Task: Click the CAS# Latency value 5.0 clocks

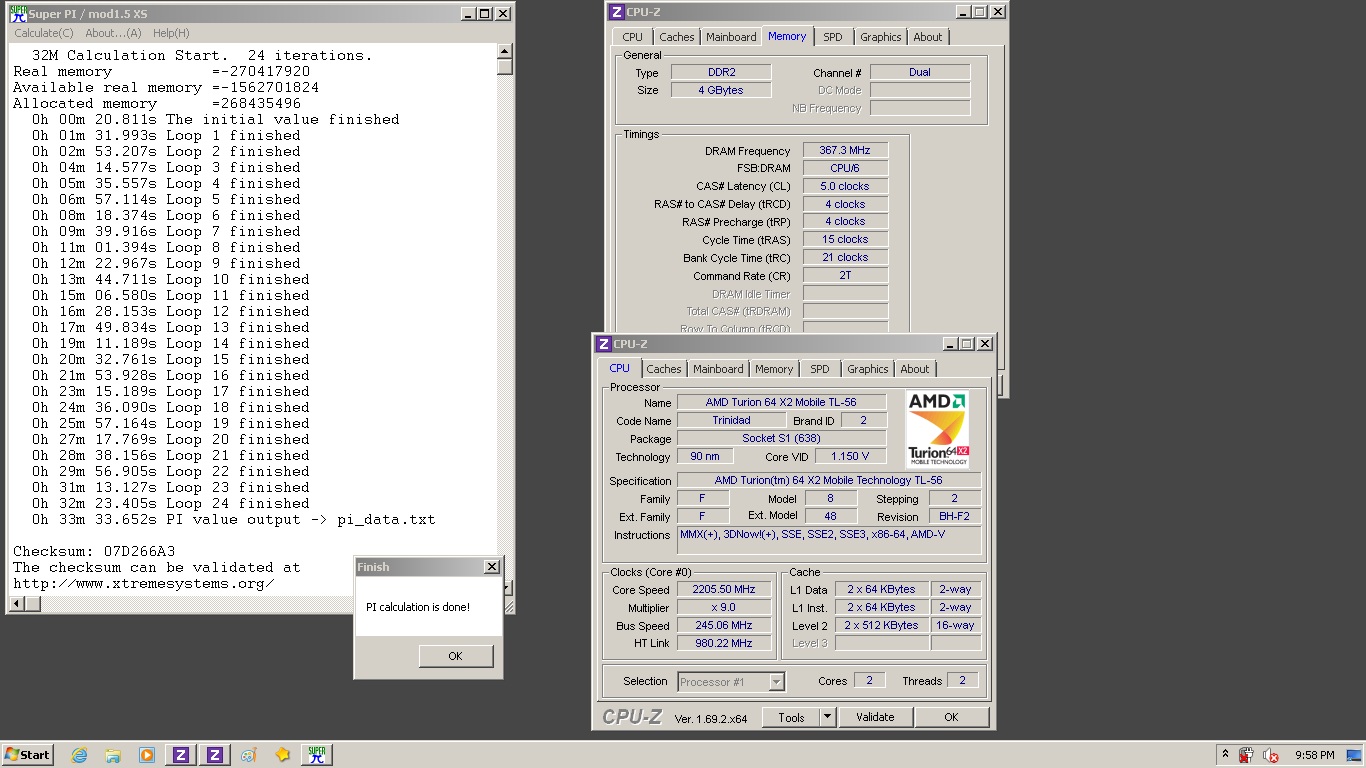Action: [845, 186]
